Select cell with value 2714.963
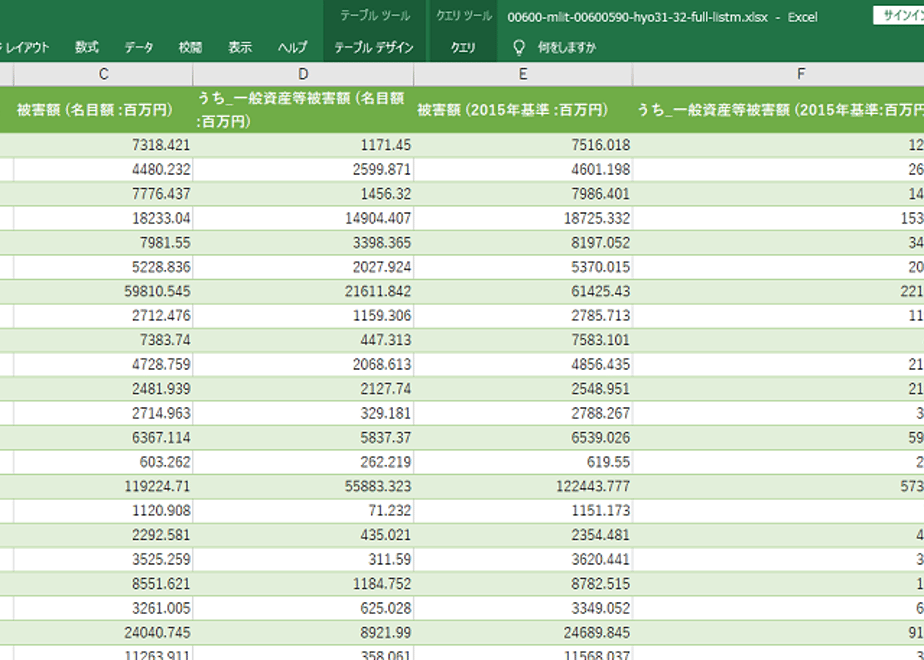This screenshot has width=924, height=660. (103, 414)
